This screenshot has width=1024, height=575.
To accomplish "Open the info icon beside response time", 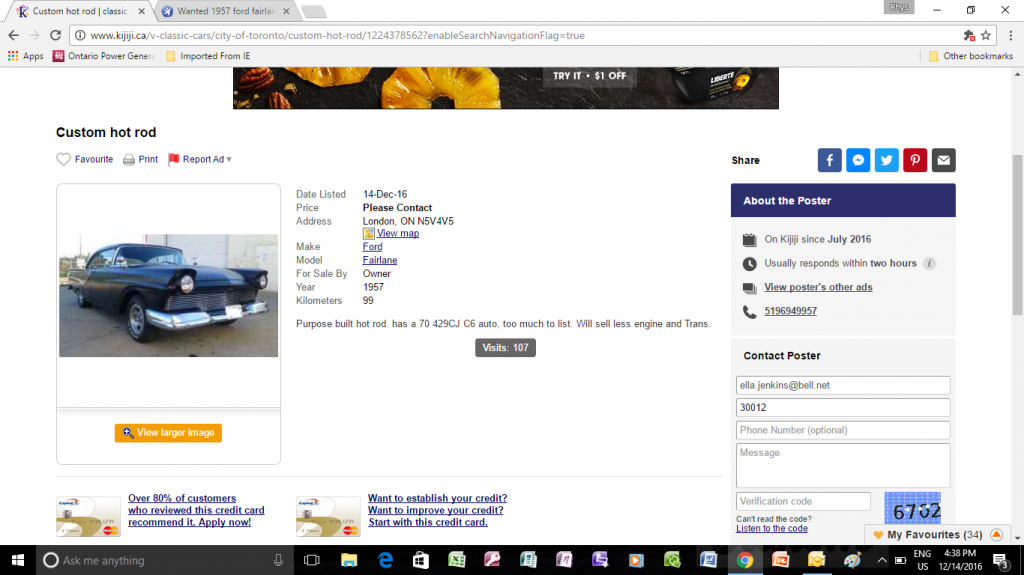I will [x=929, y=264].
